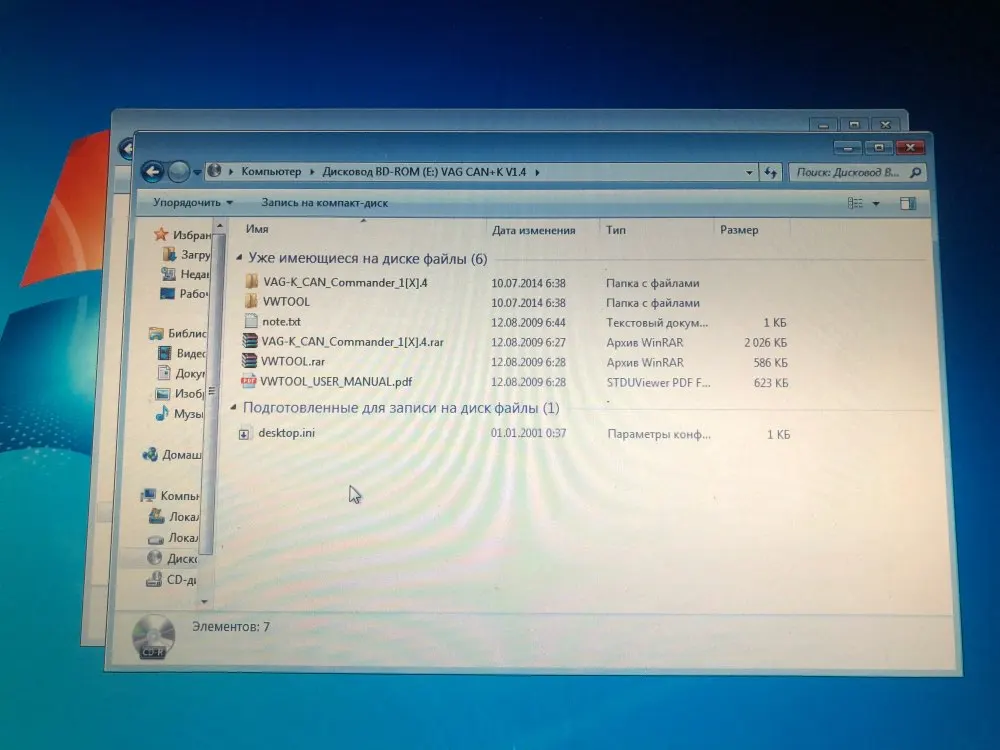Click the Компьютер icon in sidebar
This screenshot has width=1000, height=750.
click(149, 495)
